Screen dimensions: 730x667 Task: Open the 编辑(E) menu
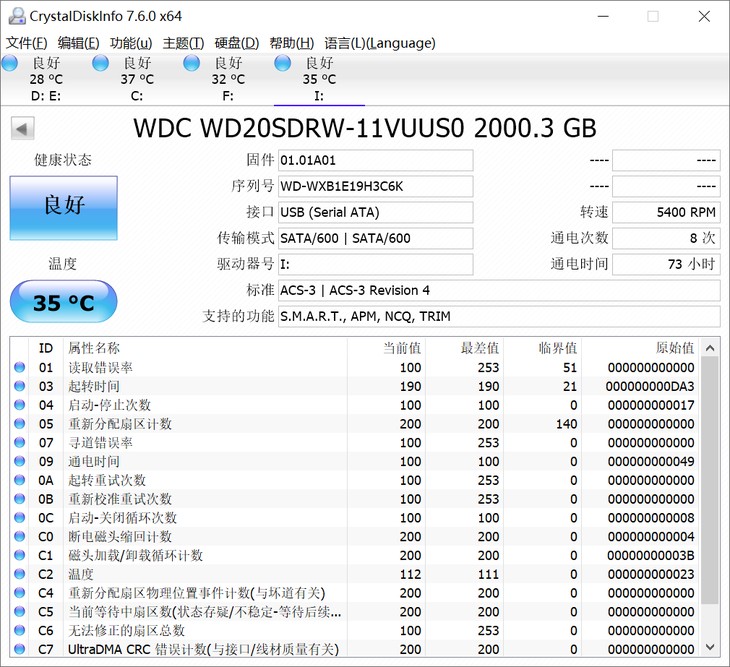click(x=78, y=43)
